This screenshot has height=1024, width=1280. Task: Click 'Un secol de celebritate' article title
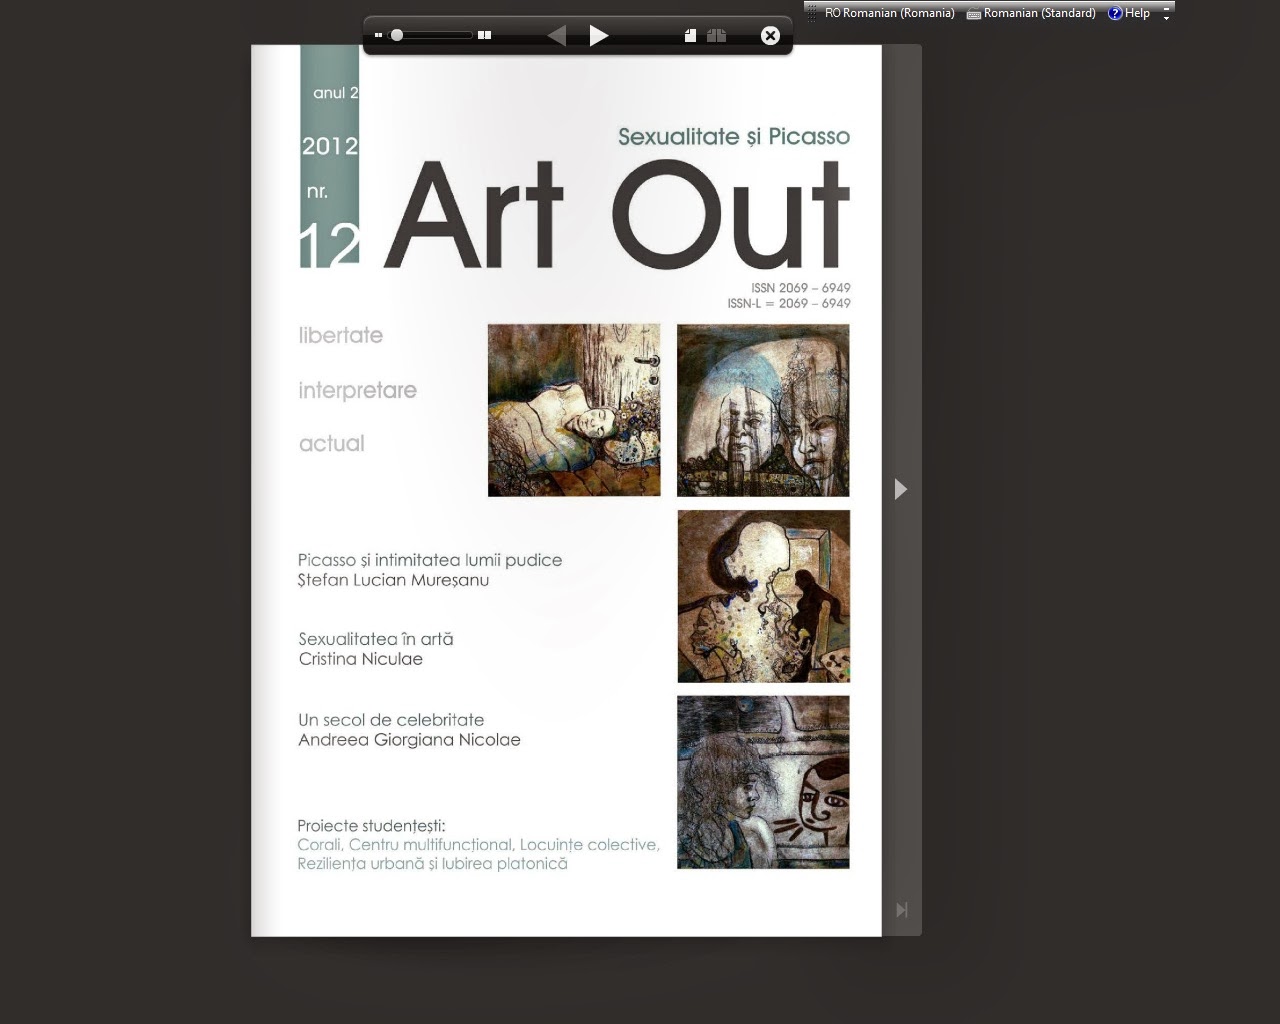391,720
